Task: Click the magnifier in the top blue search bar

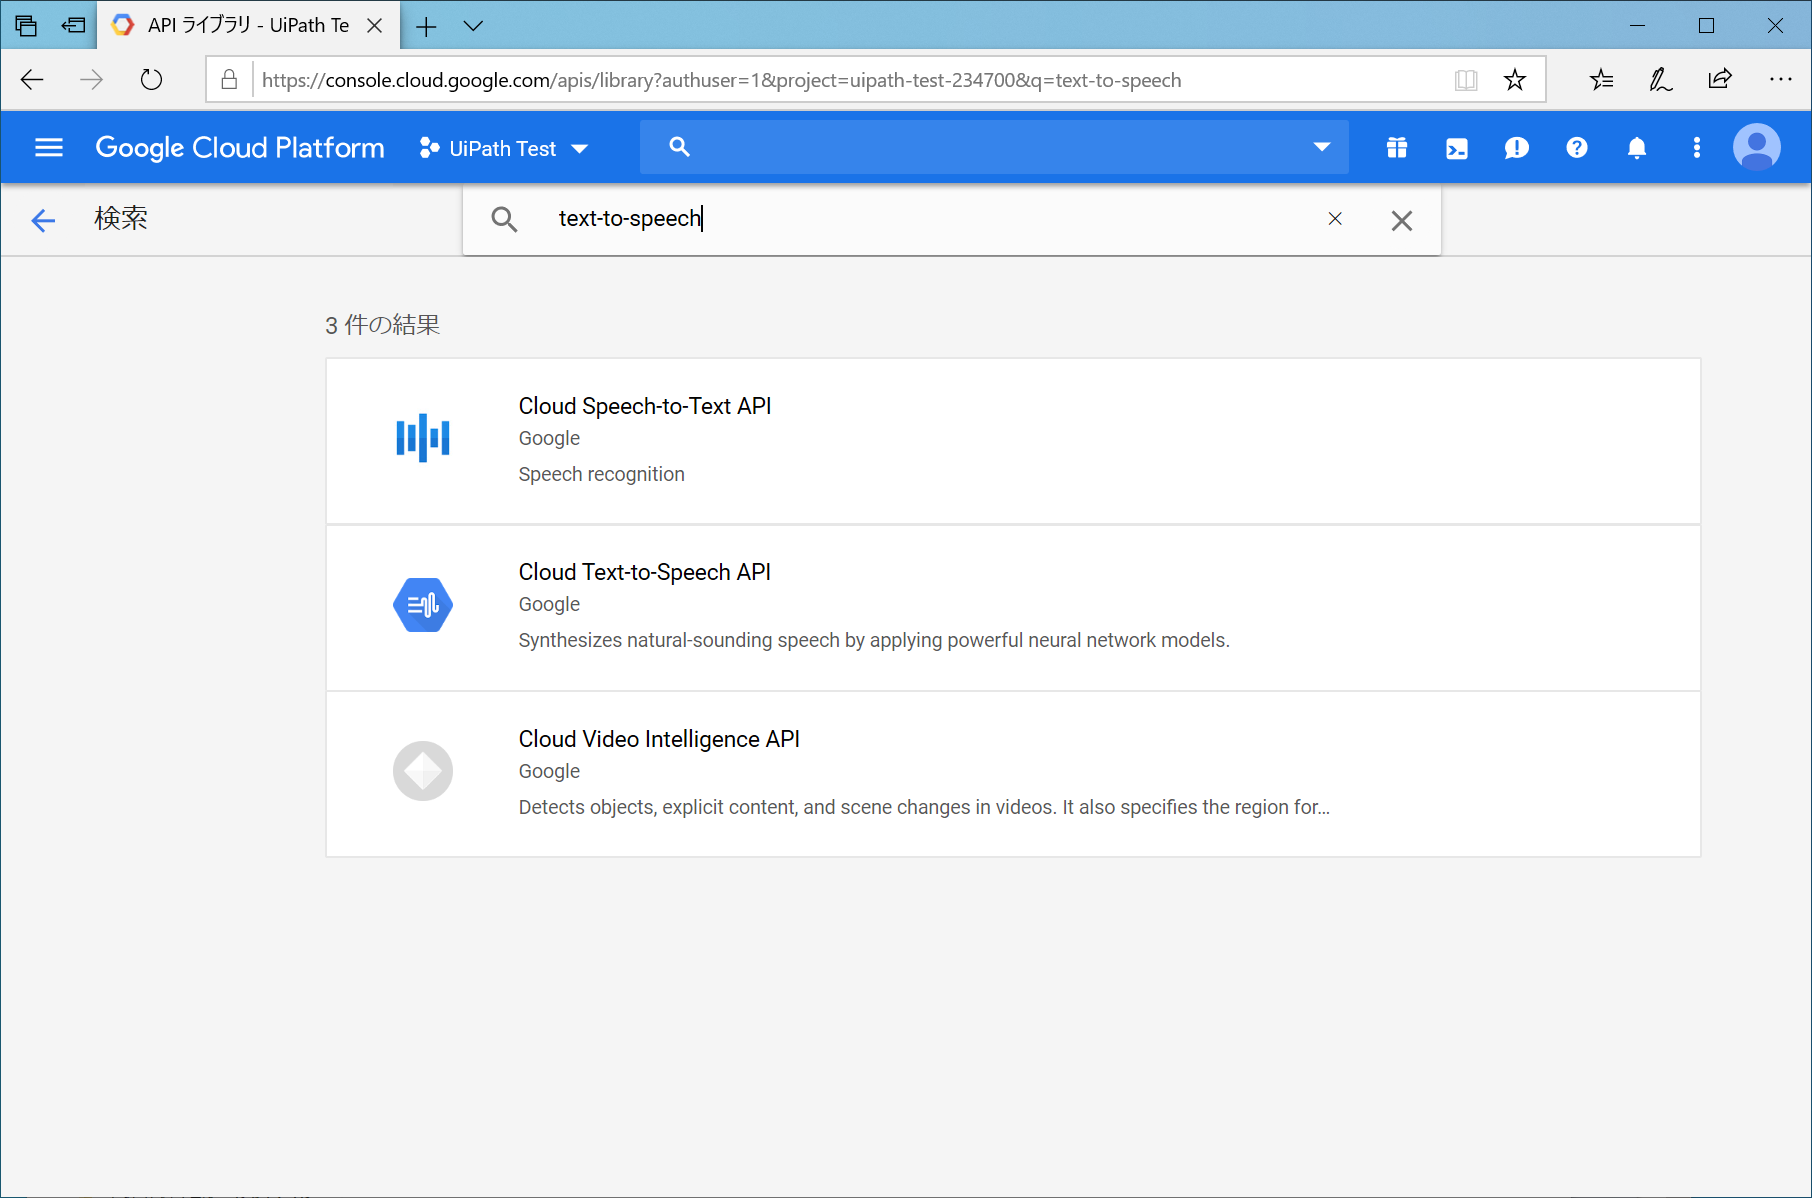Action: click(x=680, y=147)
